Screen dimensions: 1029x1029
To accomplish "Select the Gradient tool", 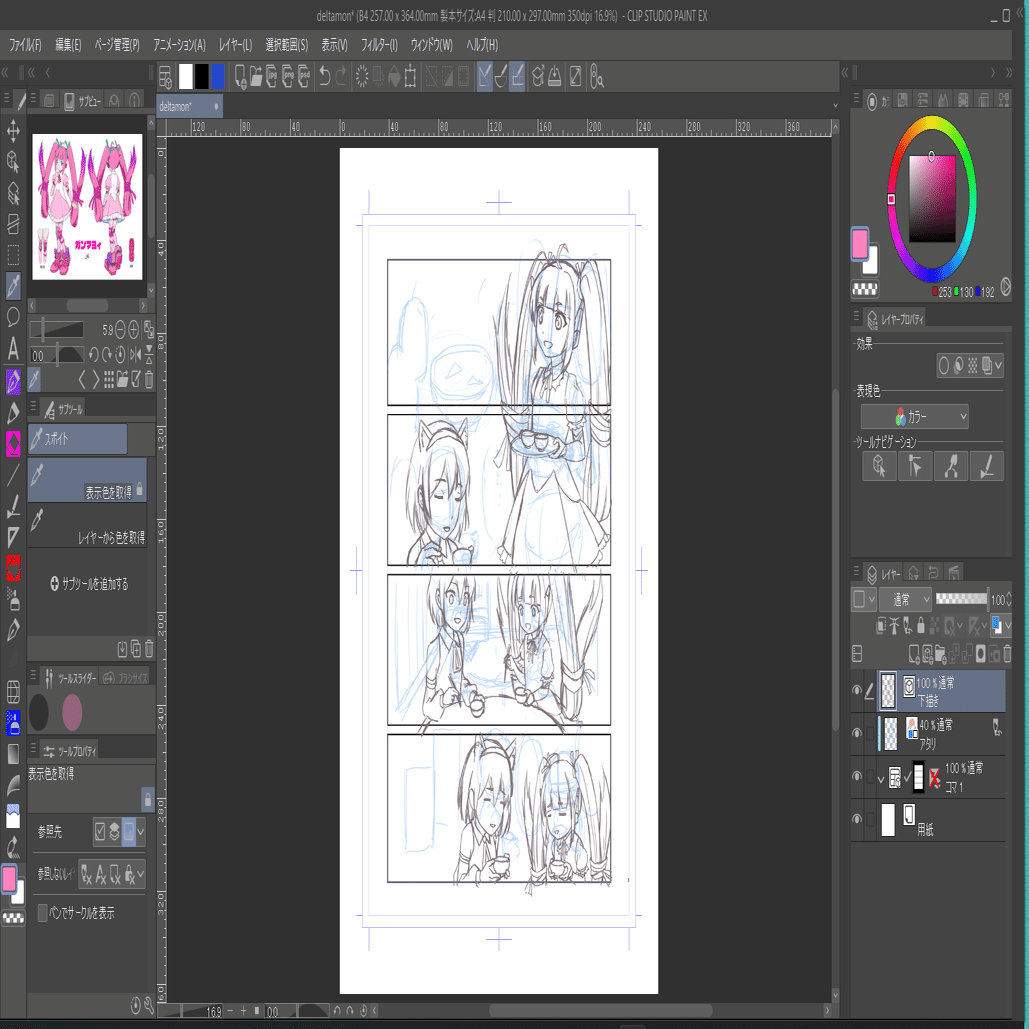I will tap(13, 754).
